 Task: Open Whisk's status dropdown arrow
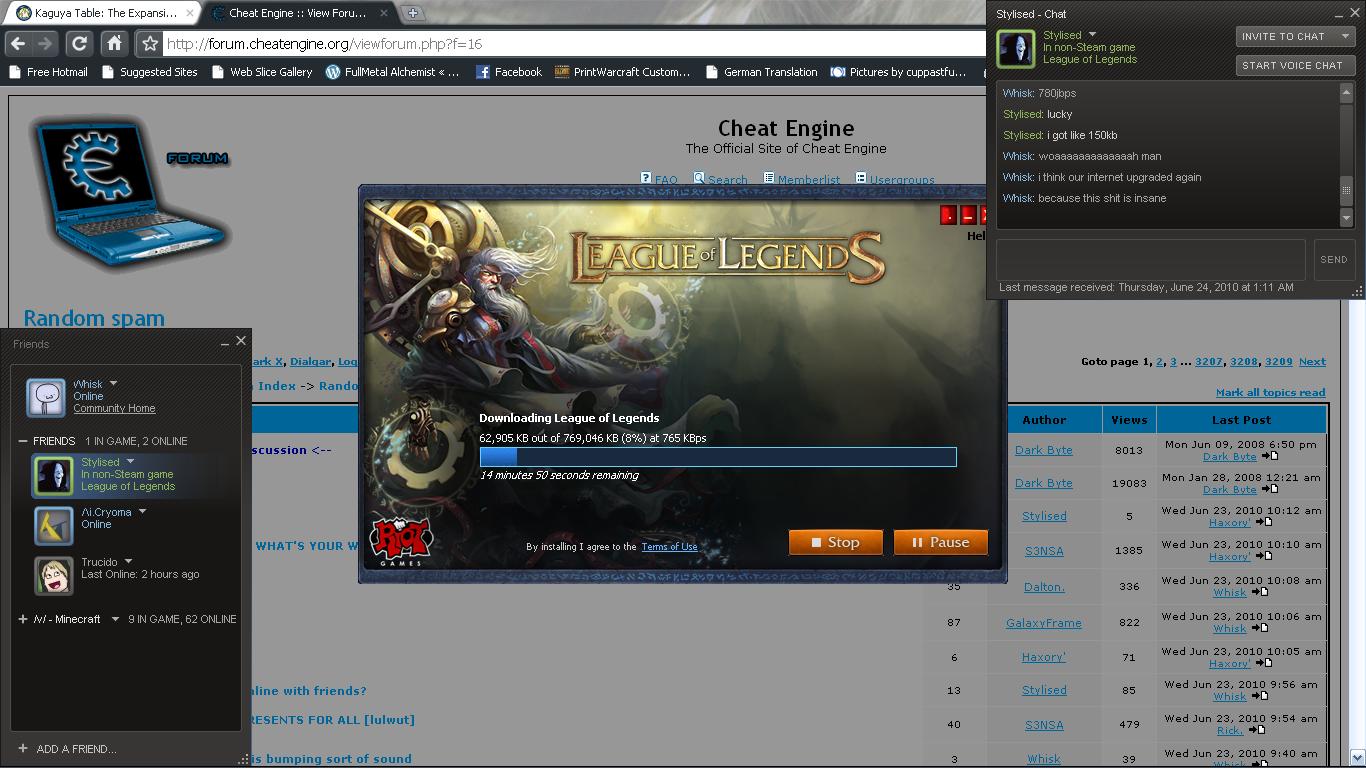point(113,384)
